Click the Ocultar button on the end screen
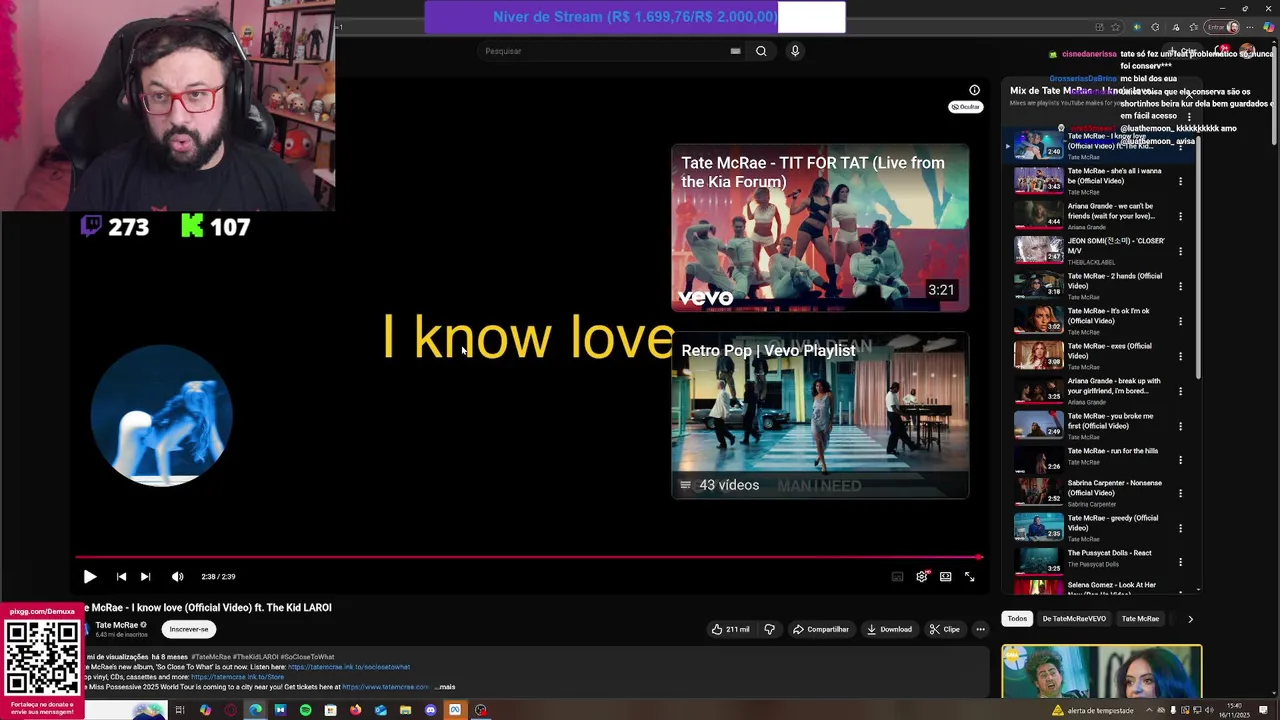This screenshot has height=720, width=1280. 966,106
